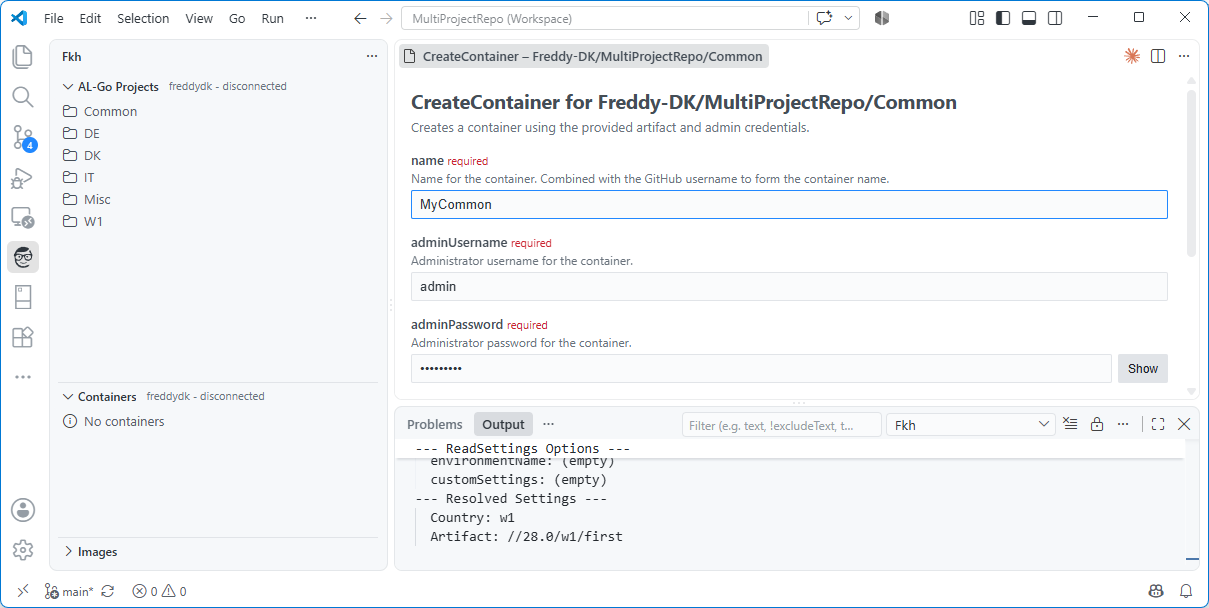This screenshot has width=1209, height=608.
Task: Click the VS Code logo icon
Action: 19,18
